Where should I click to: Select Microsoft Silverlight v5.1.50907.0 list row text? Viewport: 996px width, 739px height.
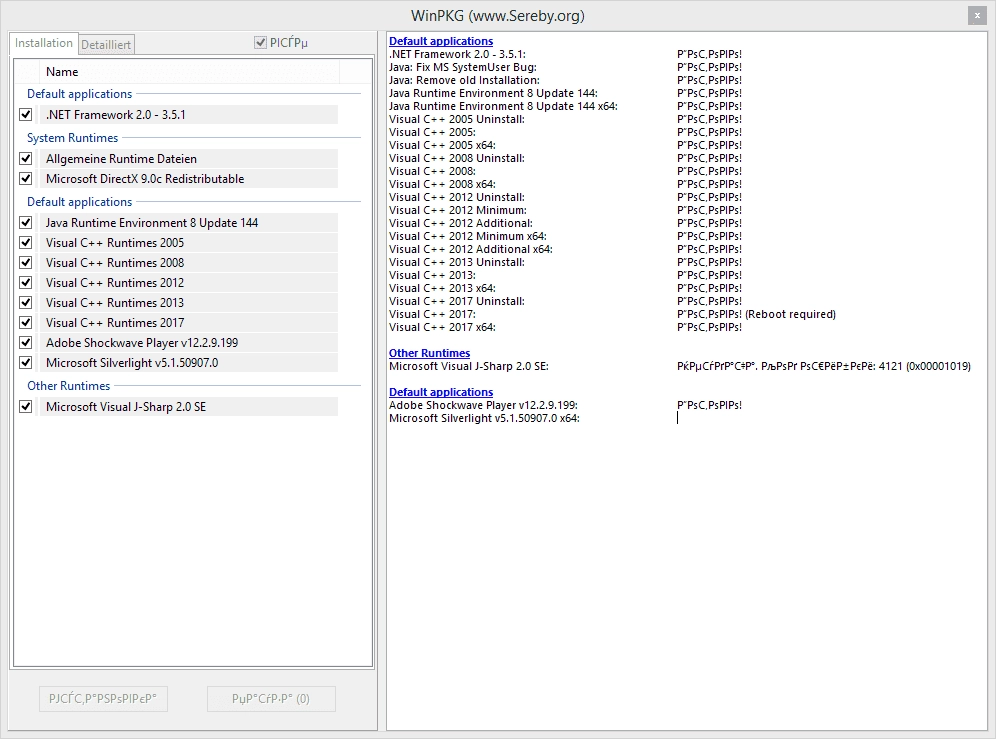[131, 363]
